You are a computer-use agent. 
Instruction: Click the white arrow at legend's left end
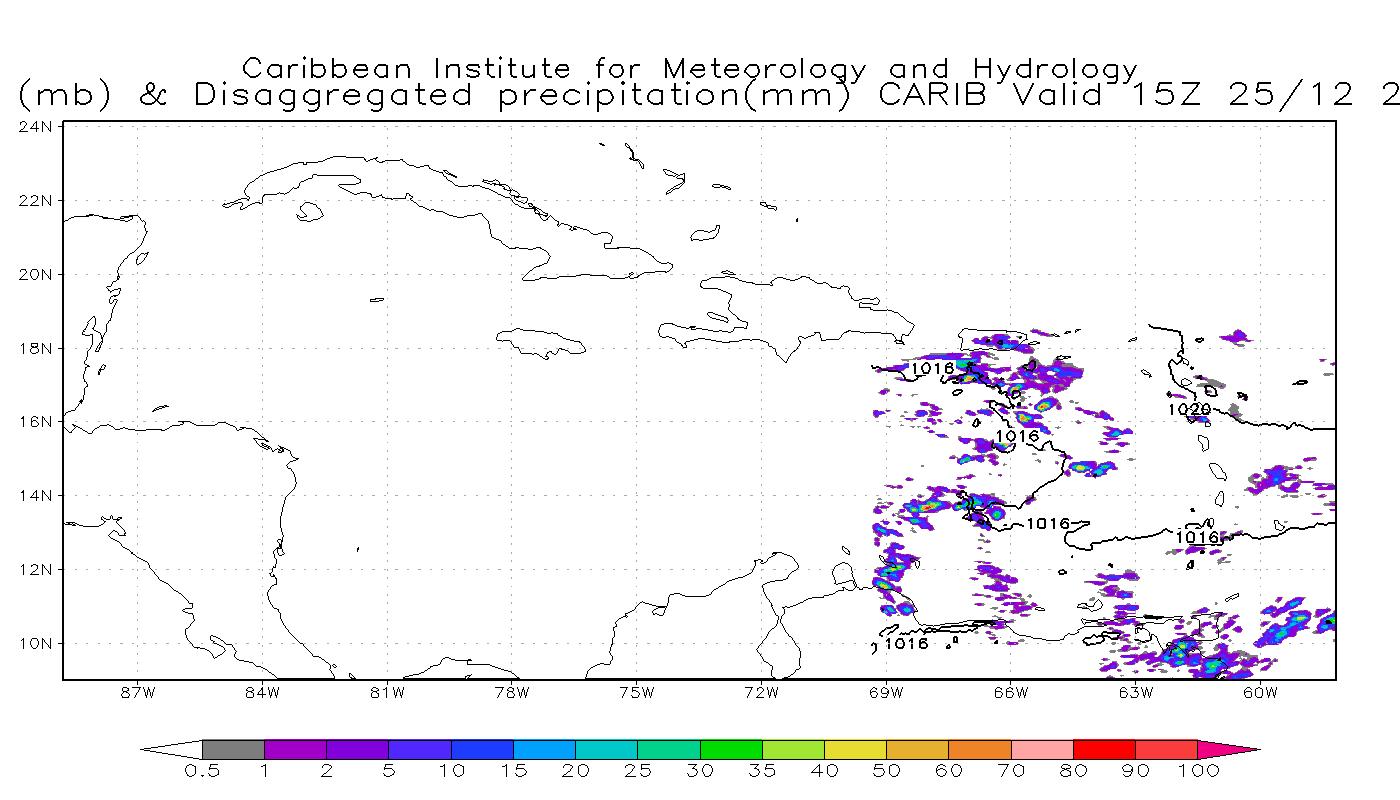172,749
